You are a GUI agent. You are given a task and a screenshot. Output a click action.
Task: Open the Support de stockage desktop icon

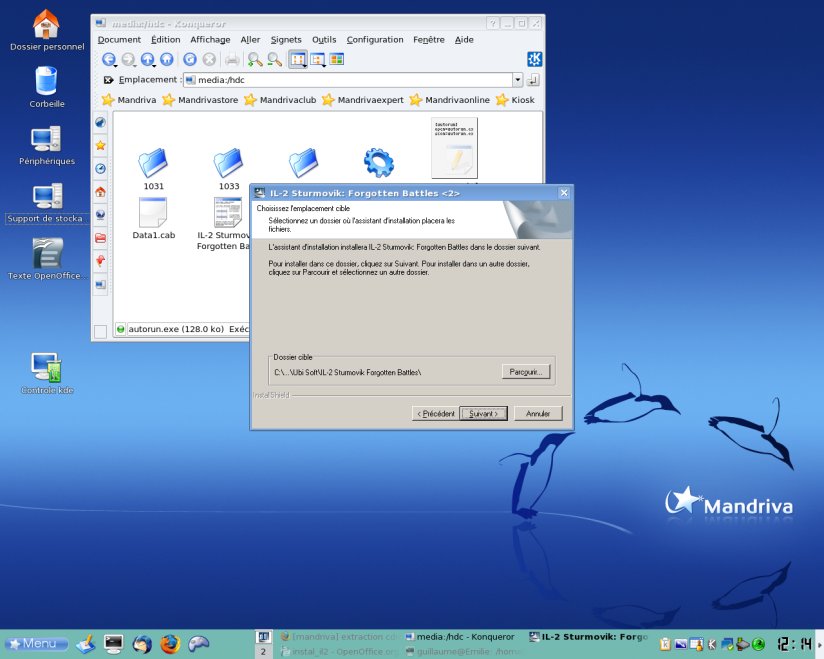pos(46,203)
